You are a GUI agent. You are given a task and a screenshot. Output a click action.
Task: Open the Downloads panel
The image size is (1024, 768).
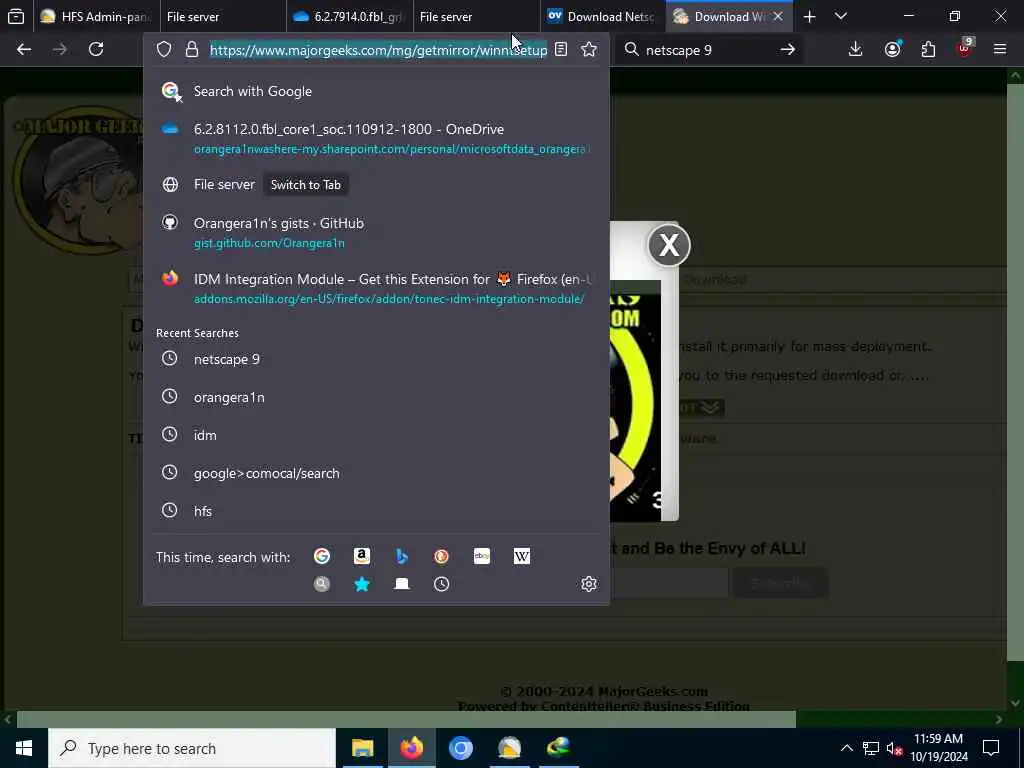tap(856, 50)
